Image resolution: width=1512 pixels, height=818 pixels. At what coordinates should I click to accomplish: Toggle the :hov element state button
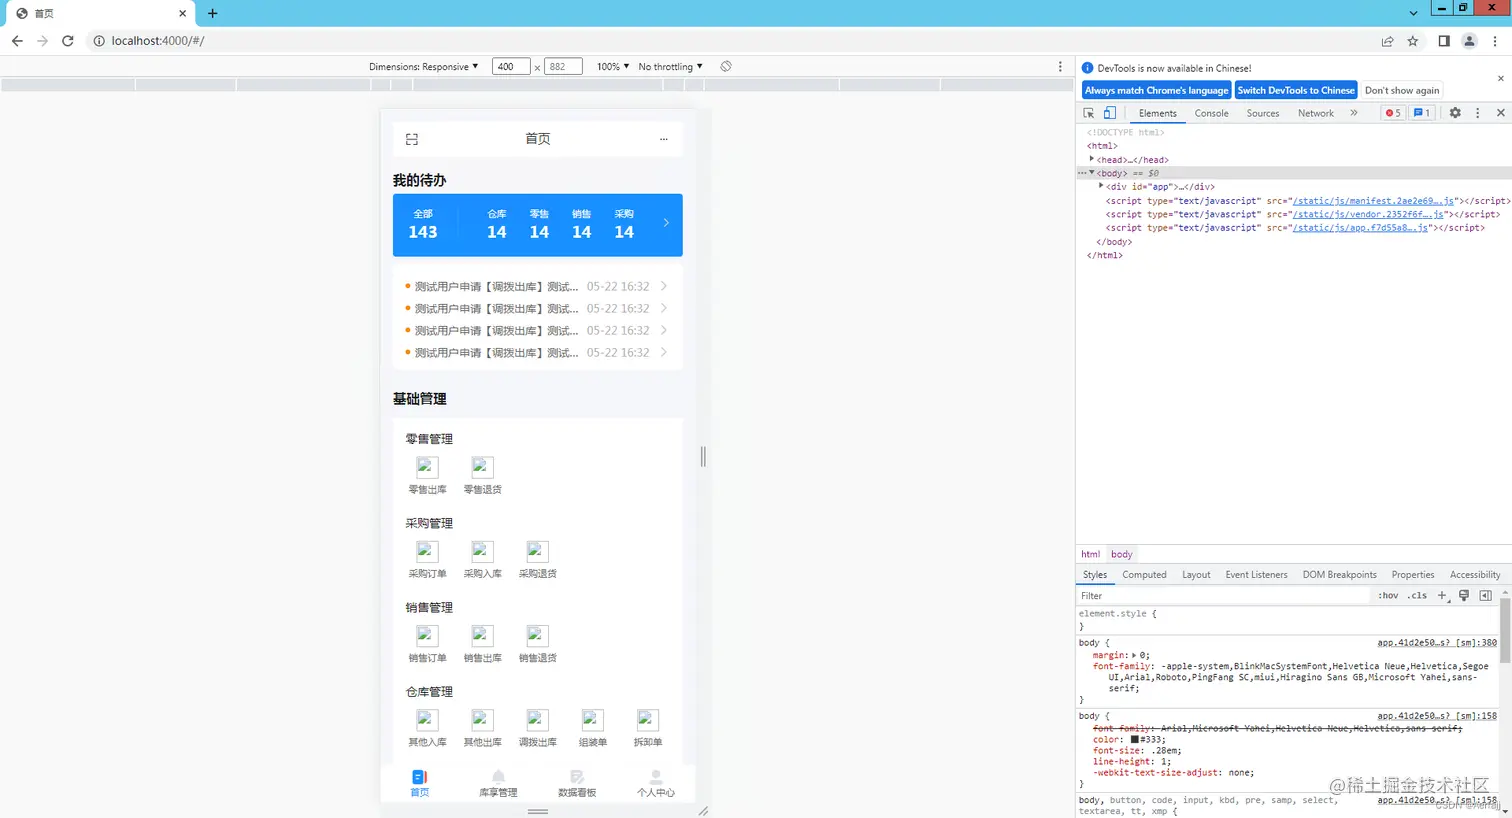point(1388,596)
